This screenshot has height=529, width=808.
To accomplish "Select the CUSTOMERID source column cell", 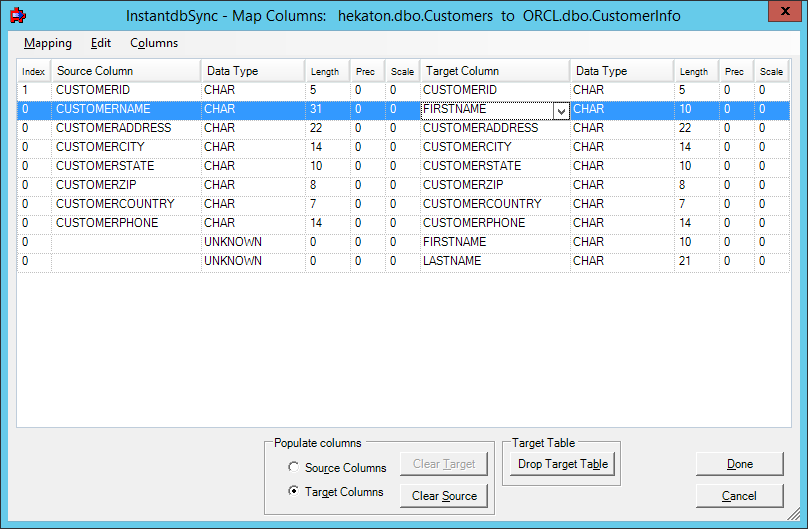I will (126, 90).
